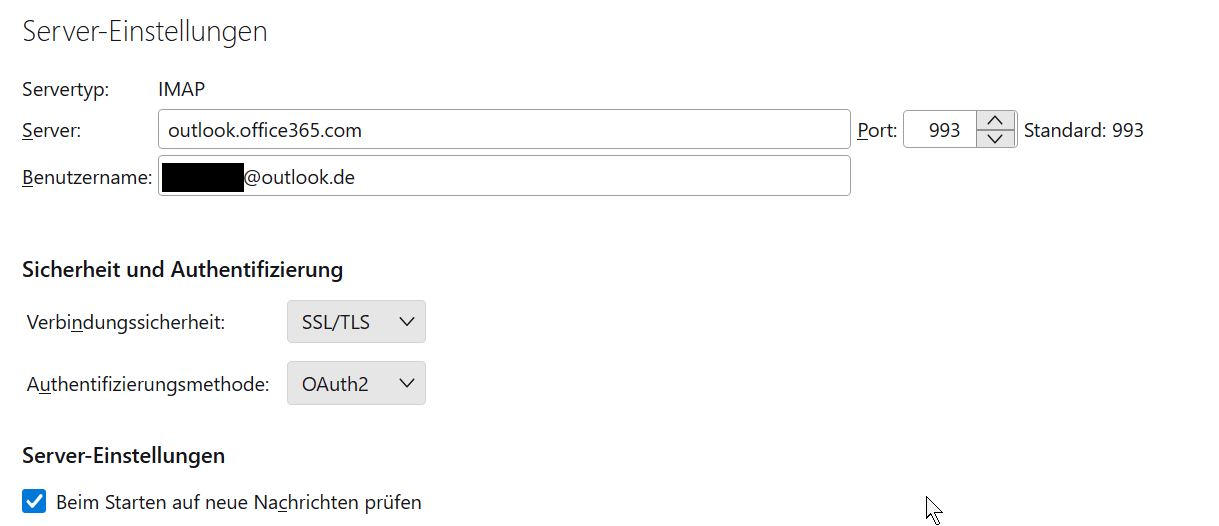Click the 'Port:' label
This screenshot has width=1219, height=526.
877,130
